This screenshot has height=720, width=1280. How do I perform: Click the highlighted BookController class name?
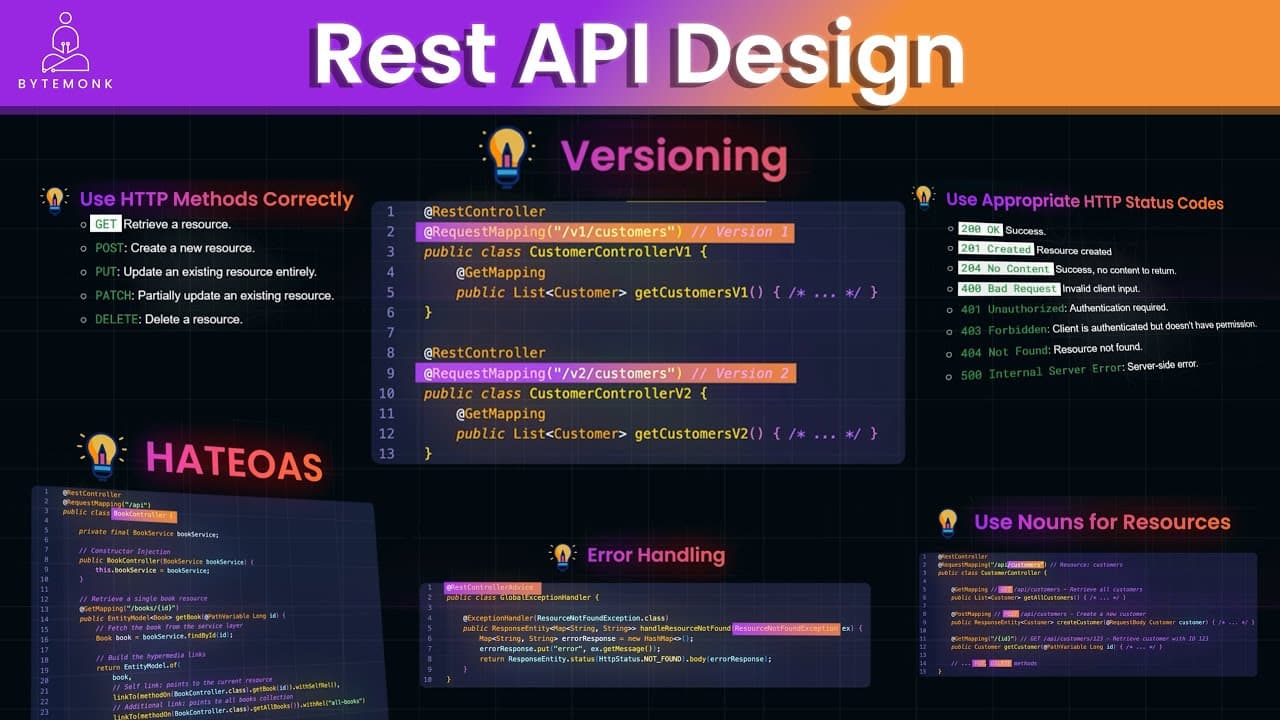click(144, 515)
